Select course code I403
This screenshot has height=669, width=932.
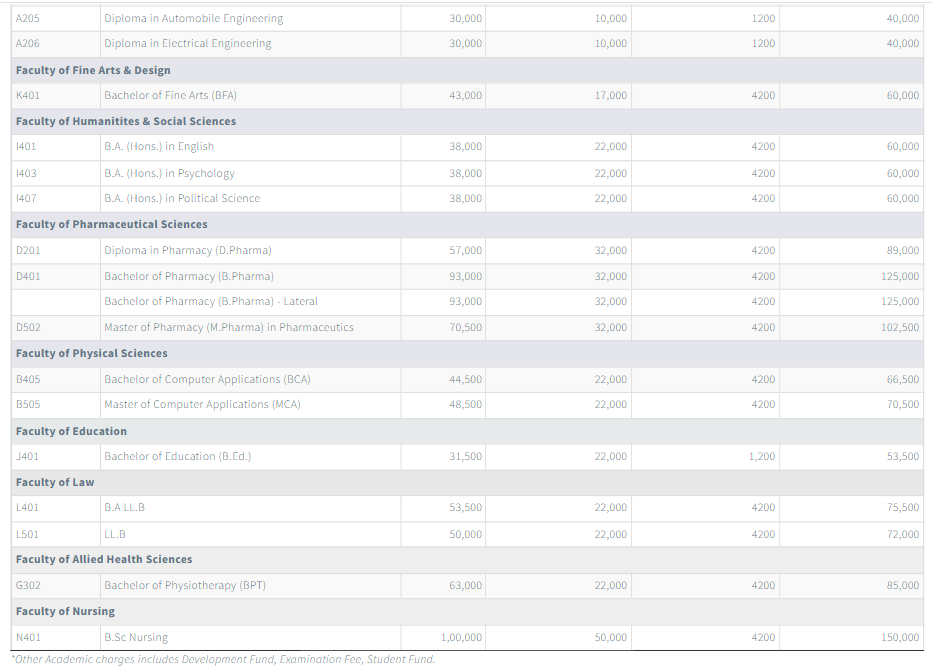point(26,173)
